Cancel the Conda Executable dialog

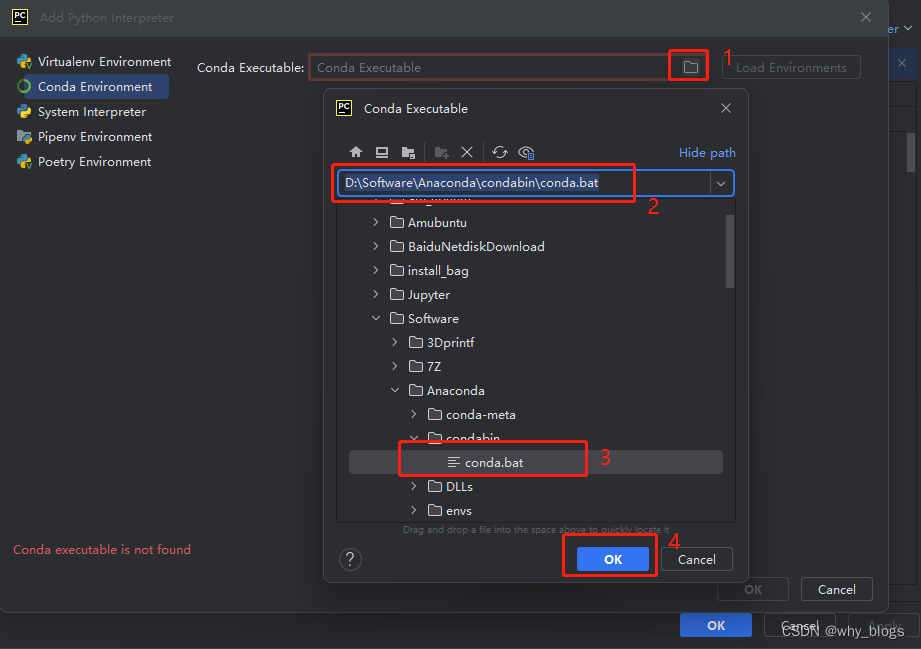pos(697,559)
